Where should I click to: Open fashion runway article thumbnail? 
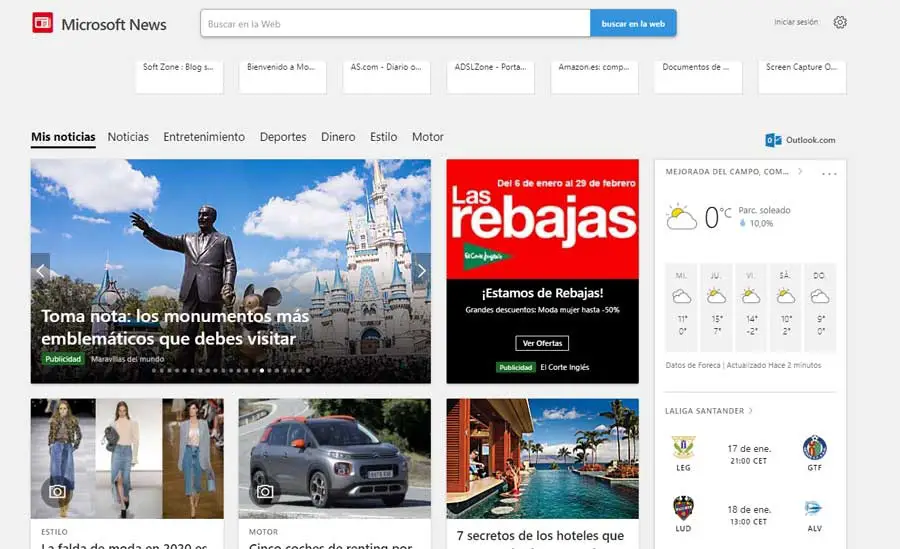(127, 459)
